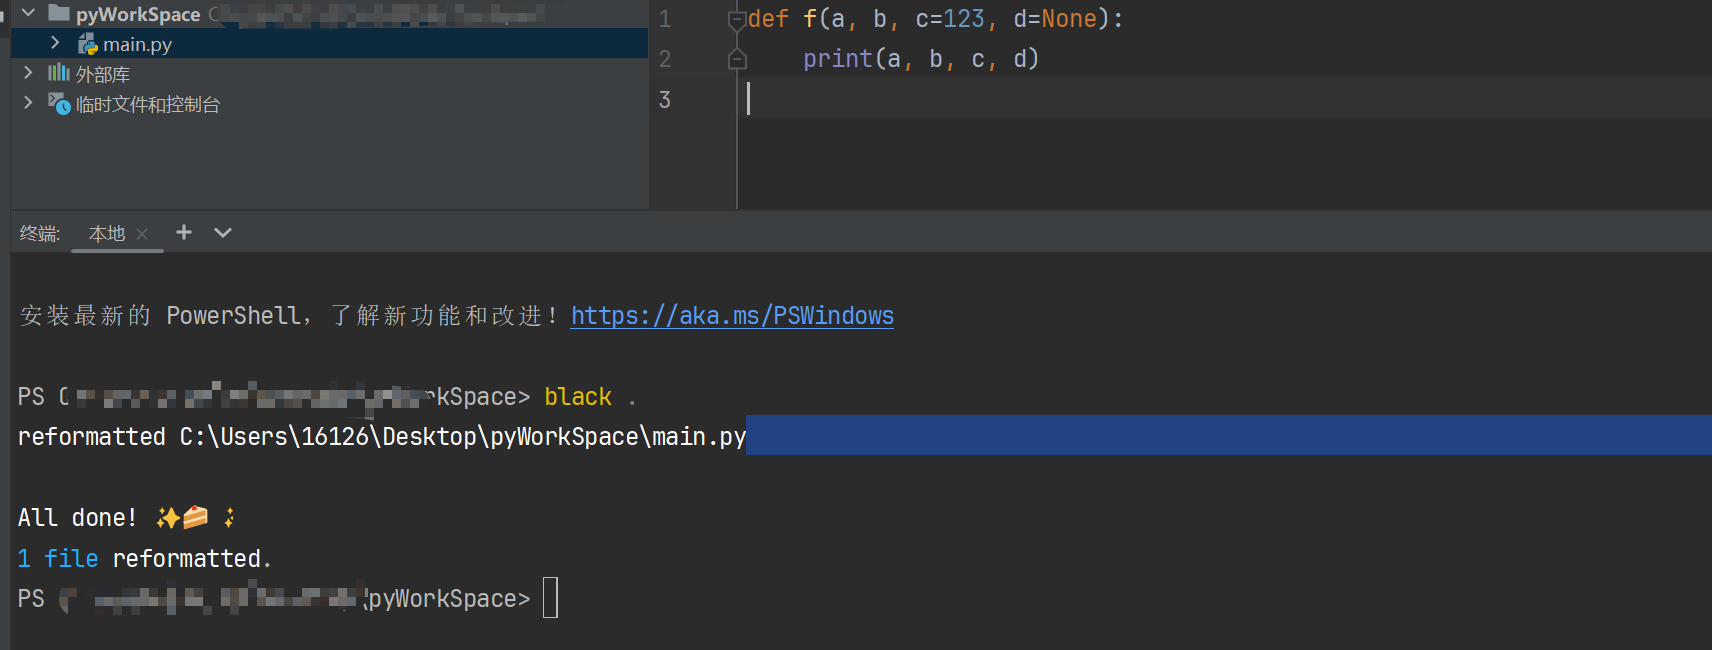Click the def f(a, b, c=123, d=None) line

tap(936, 19)
